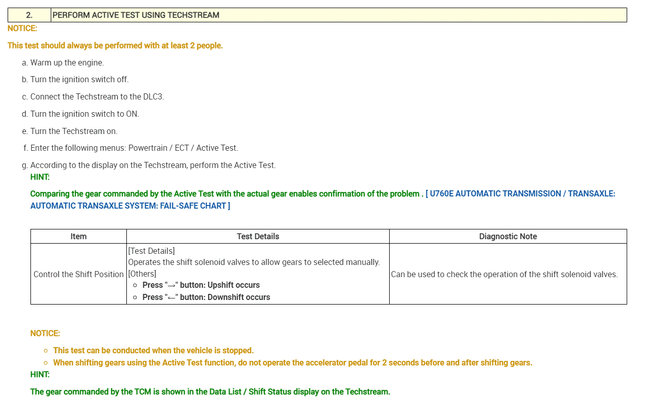Click the 'Item' column header

(79, 236)
